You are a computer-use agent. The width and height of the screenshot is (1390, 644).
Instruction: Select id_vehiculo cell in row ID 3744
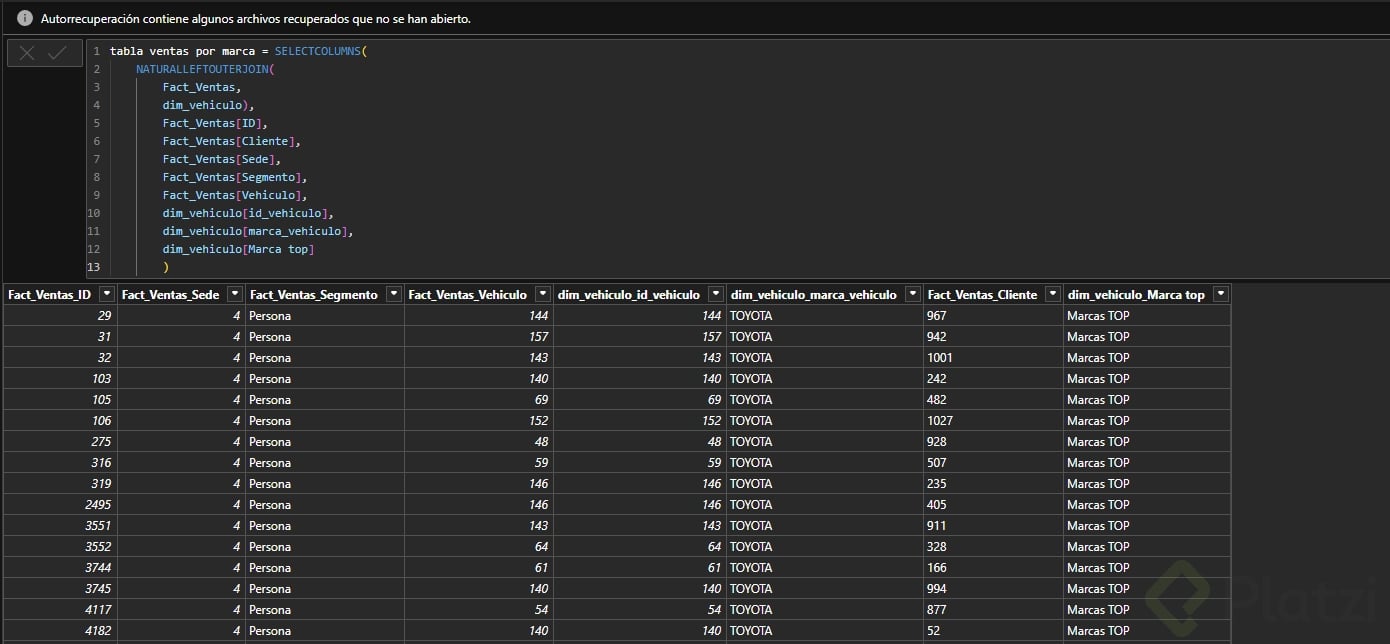tap(640, 567)
